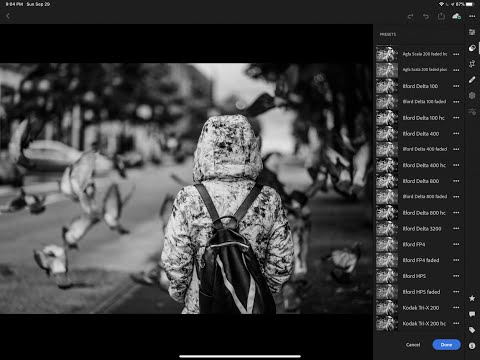Open three-dot menu for Ilford FP4
480x360 pixels.
[456, 244]
